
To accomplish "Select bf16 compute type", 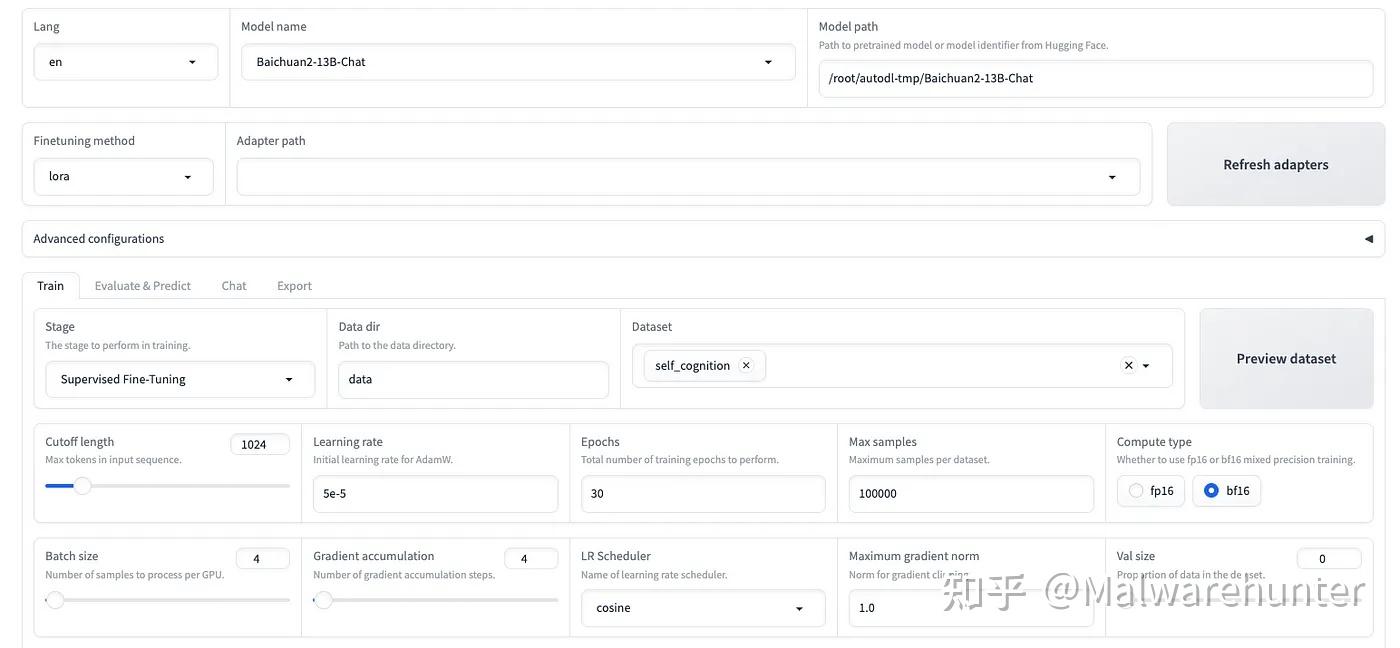I will [1210, 489].
